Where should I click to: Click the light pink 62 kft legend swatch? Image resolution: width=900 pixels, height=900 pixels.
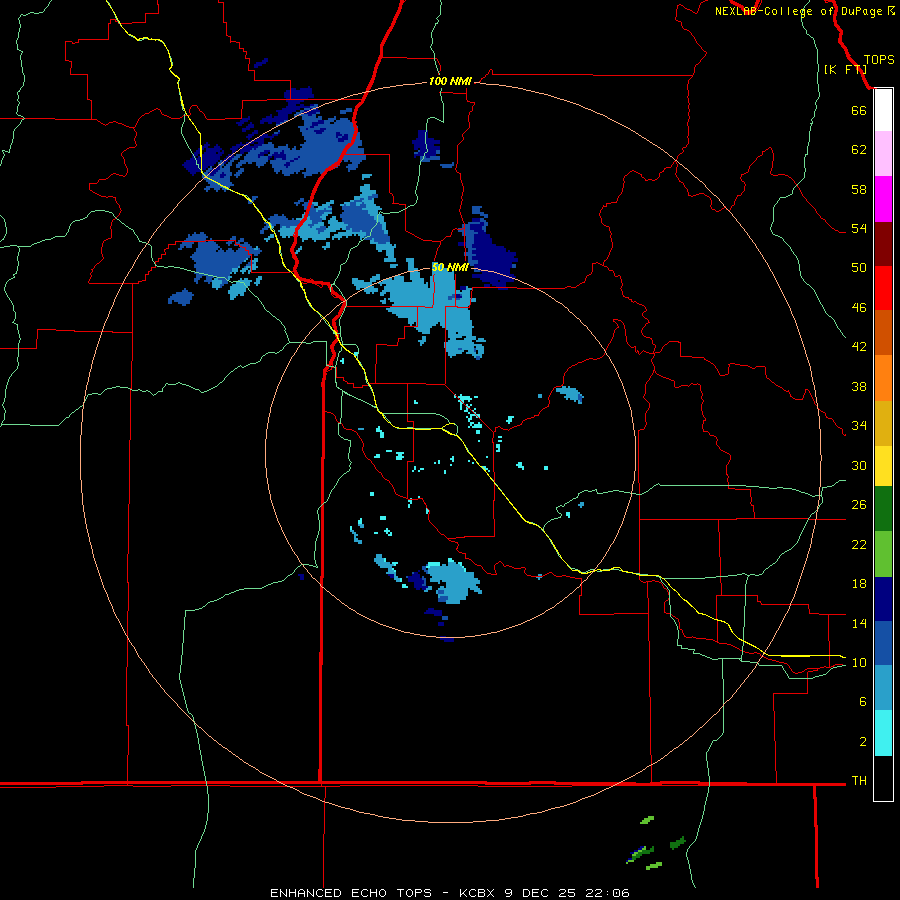point(883,153)
